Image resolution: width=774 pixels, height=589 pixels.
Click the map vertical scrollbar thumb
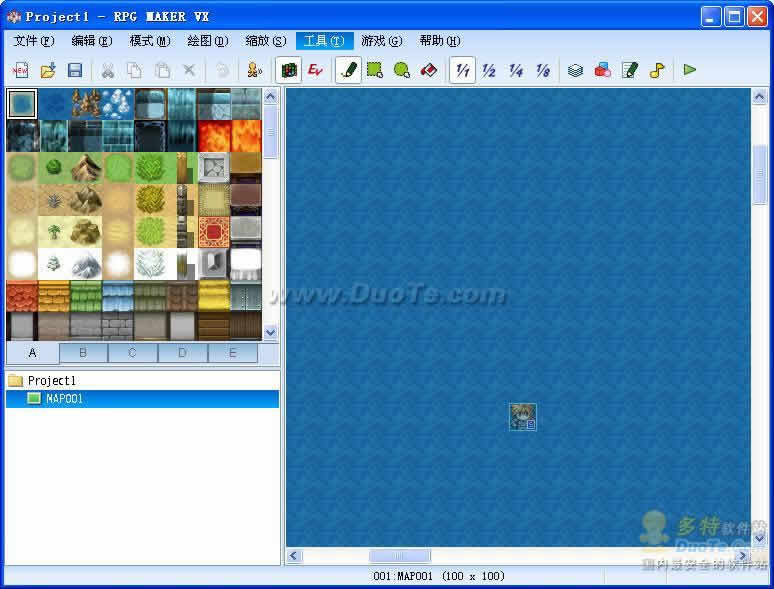click(x=759, y=174)
